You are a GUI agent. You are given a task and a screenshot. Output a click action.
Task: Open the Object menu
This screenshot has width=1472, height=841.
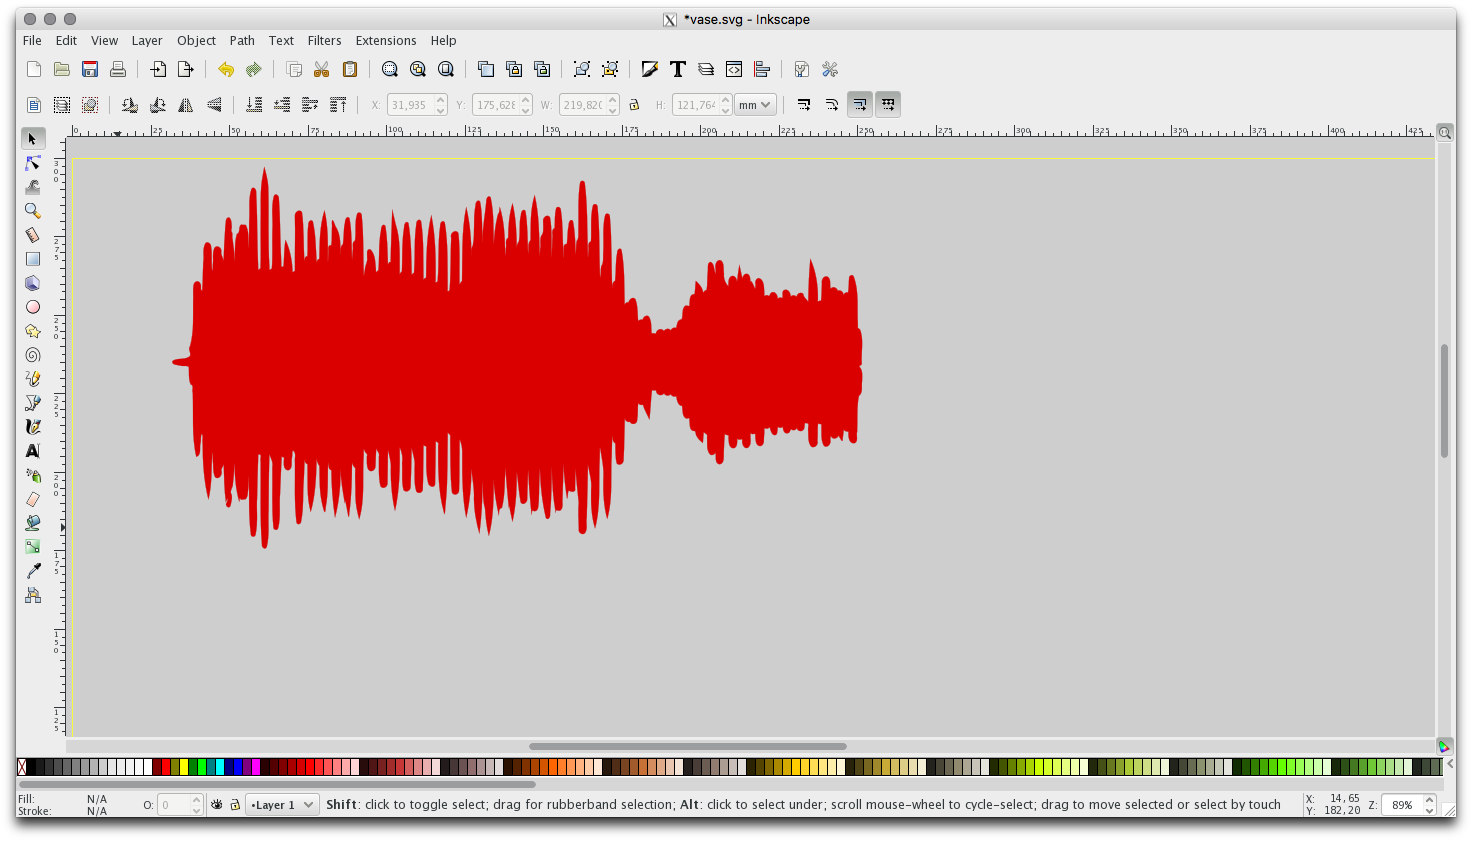(196, 41)
